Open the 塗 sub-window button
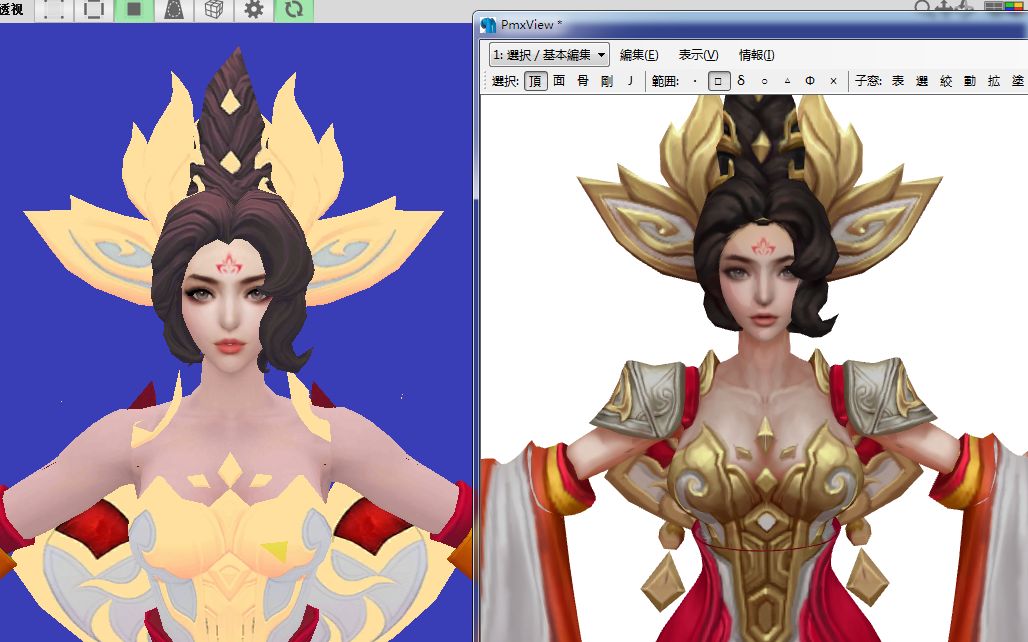Image resolution: width=1028 pixels, height=642 pixels. tap(1018, 81)
